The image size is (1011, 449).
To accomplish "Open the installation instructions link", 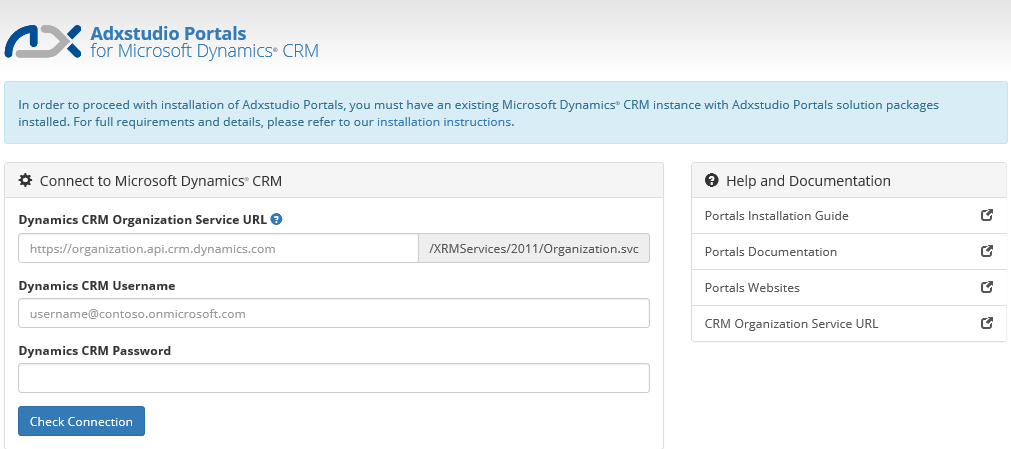I will click(444, 122).
